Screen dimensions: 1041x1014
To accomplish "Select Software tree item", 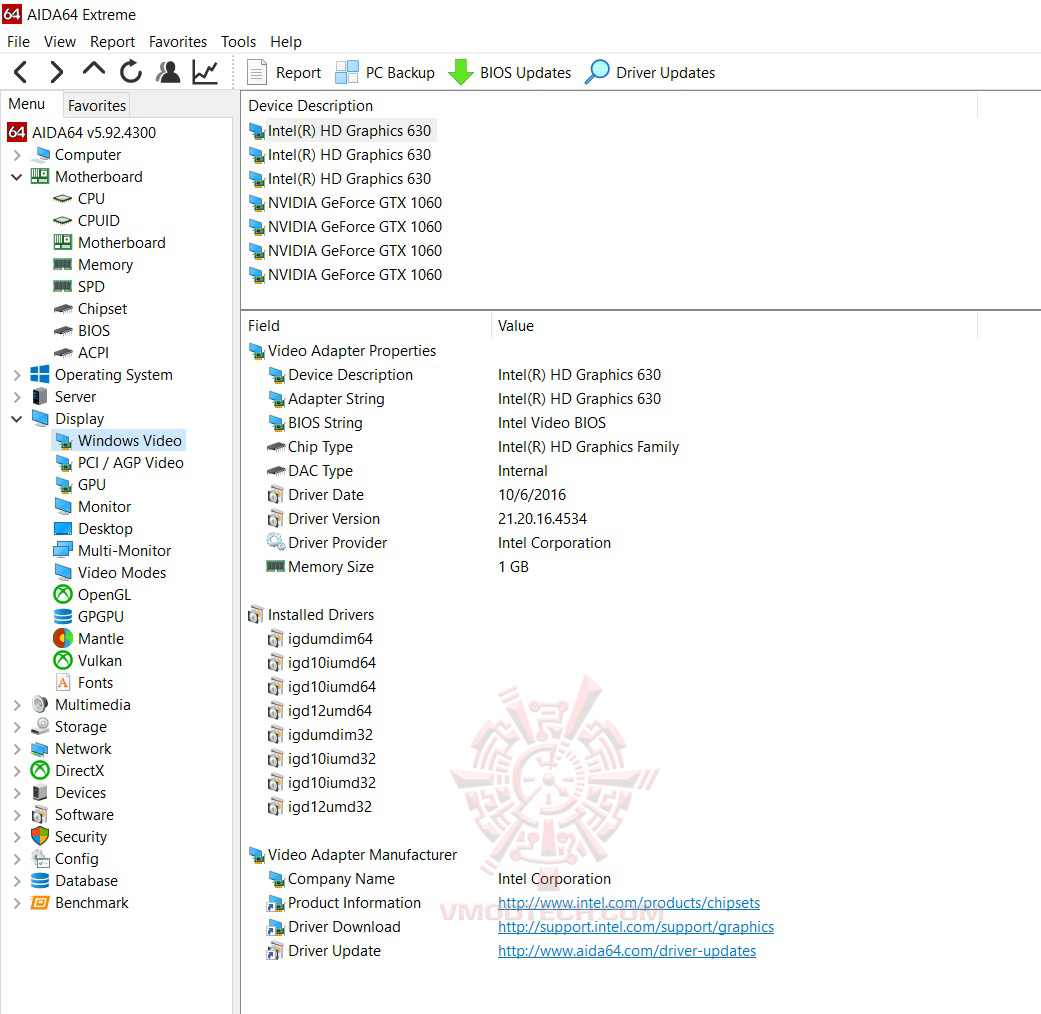I will pyautogui.click(x=72, y=815).
